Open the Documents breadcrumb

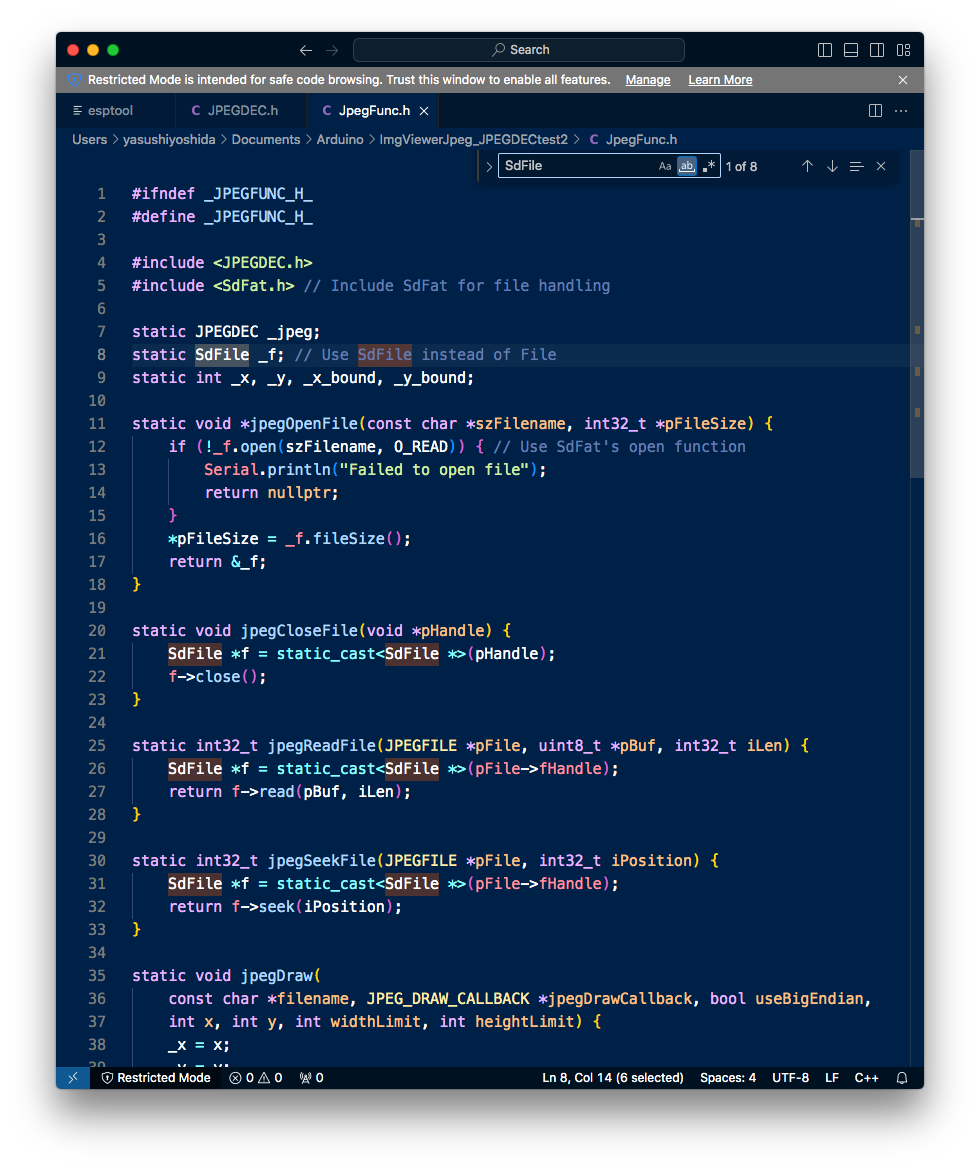(x=266, y=139)
